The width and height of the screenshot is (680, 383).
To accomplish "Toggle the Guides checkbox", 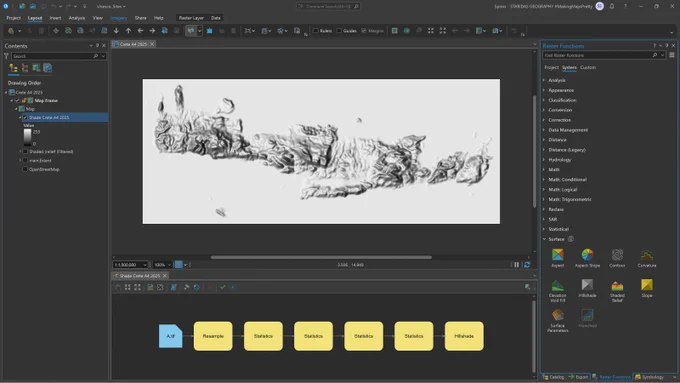I will coord(339,31).
